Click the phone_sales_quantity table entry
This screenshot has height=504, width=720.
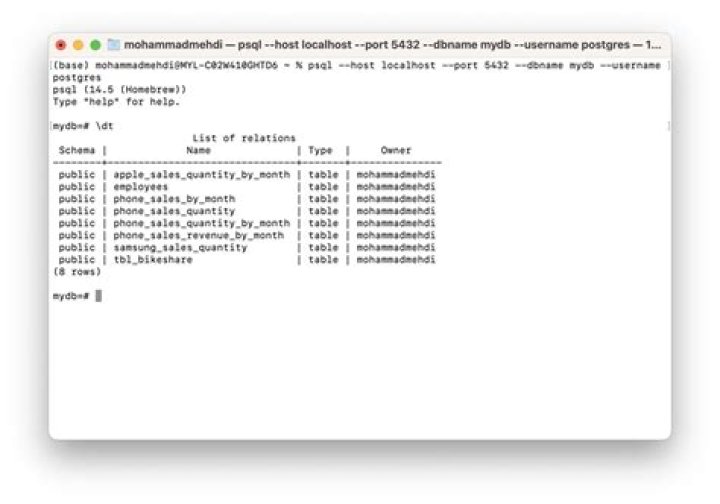(174, 211)
